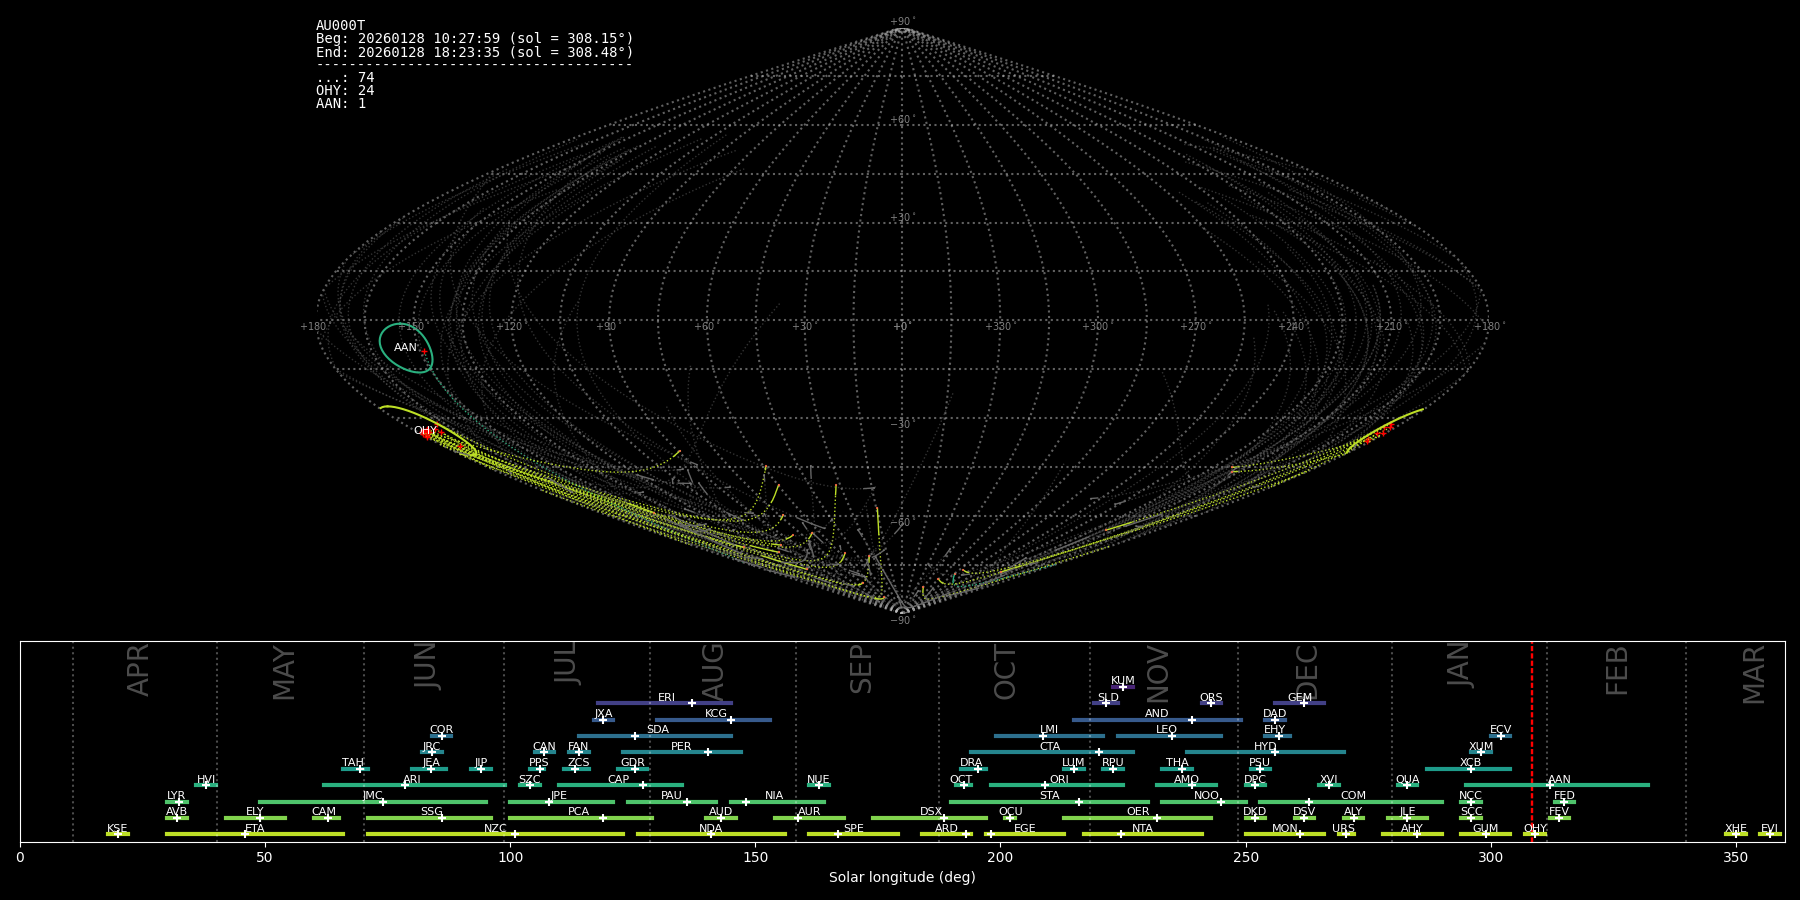Click the STA shower label in timeline

click(1049, 796)
